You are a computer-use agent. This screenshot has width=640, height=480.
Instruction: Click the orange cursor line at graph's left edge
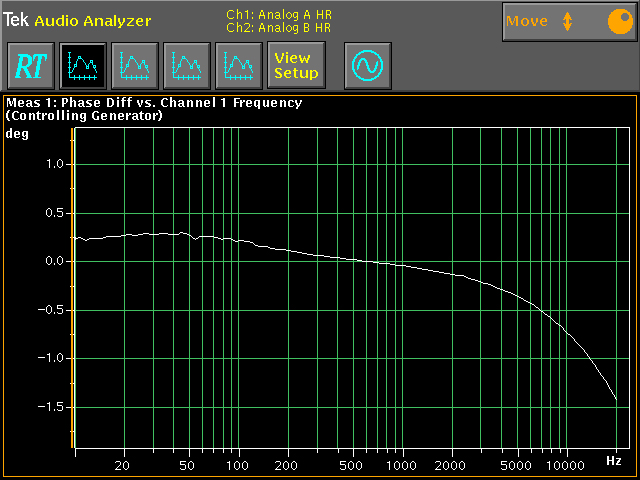click(x=73, y=290)
